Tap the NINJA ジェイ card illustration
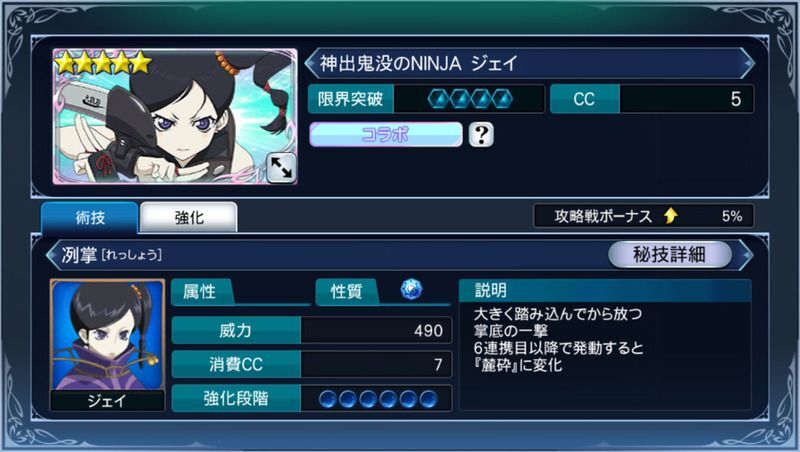The image size is (800, 452). [175, 116]
